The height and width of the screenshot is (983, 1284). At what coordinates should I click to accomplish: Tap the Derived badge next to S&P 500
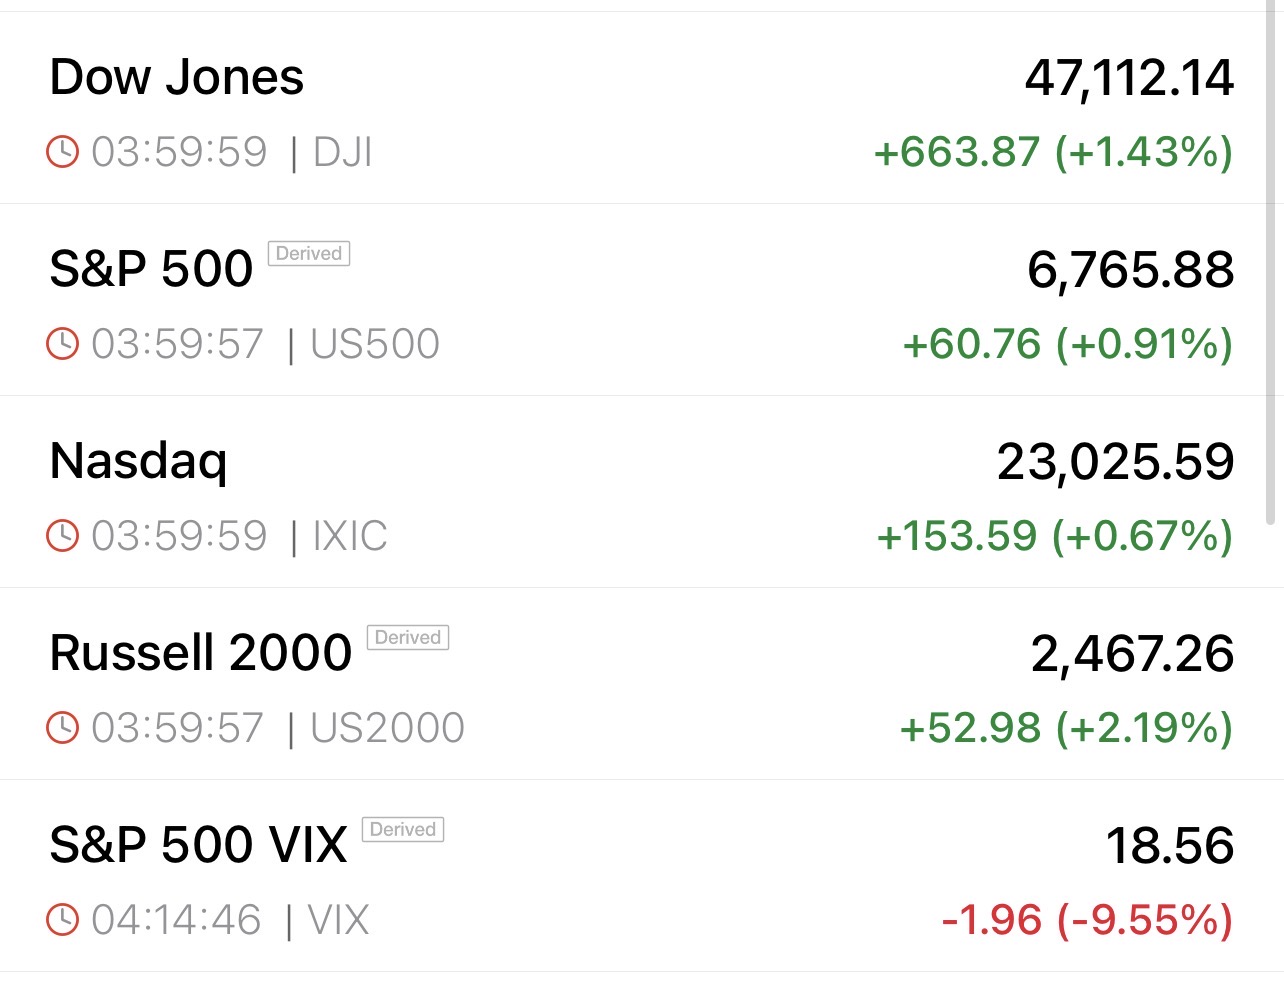(x=309, y=254)
